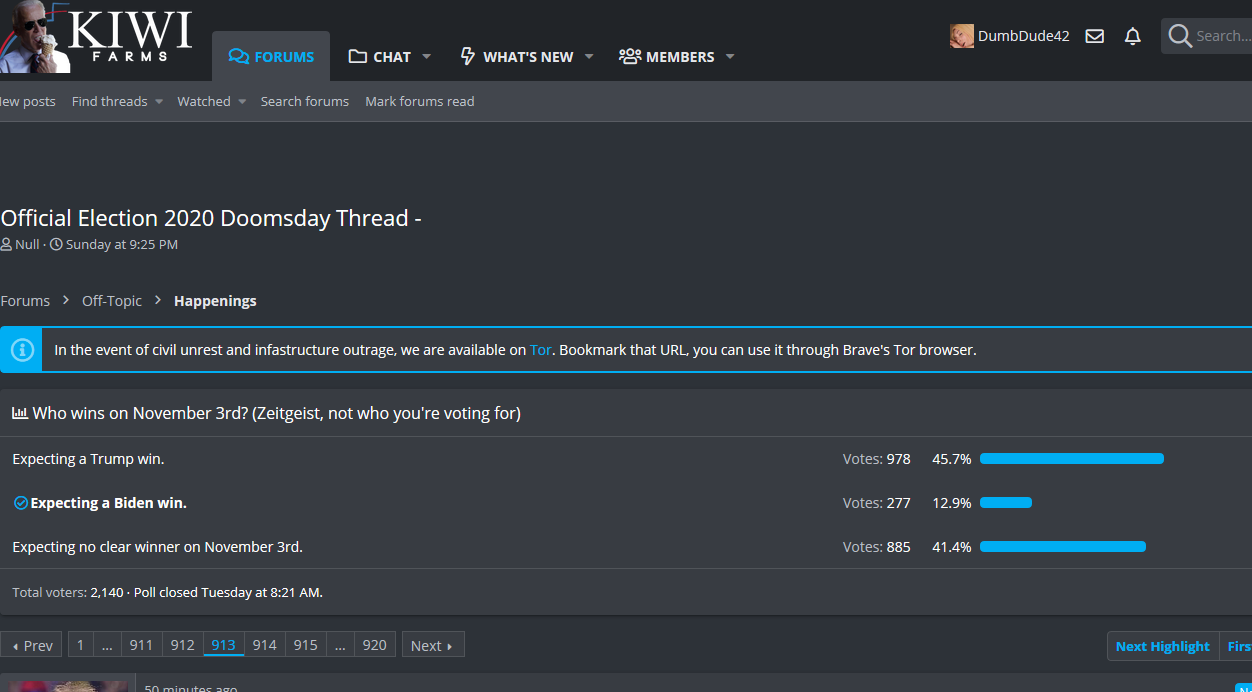
Task: Click Next Highlight button
Action: 1163,646
